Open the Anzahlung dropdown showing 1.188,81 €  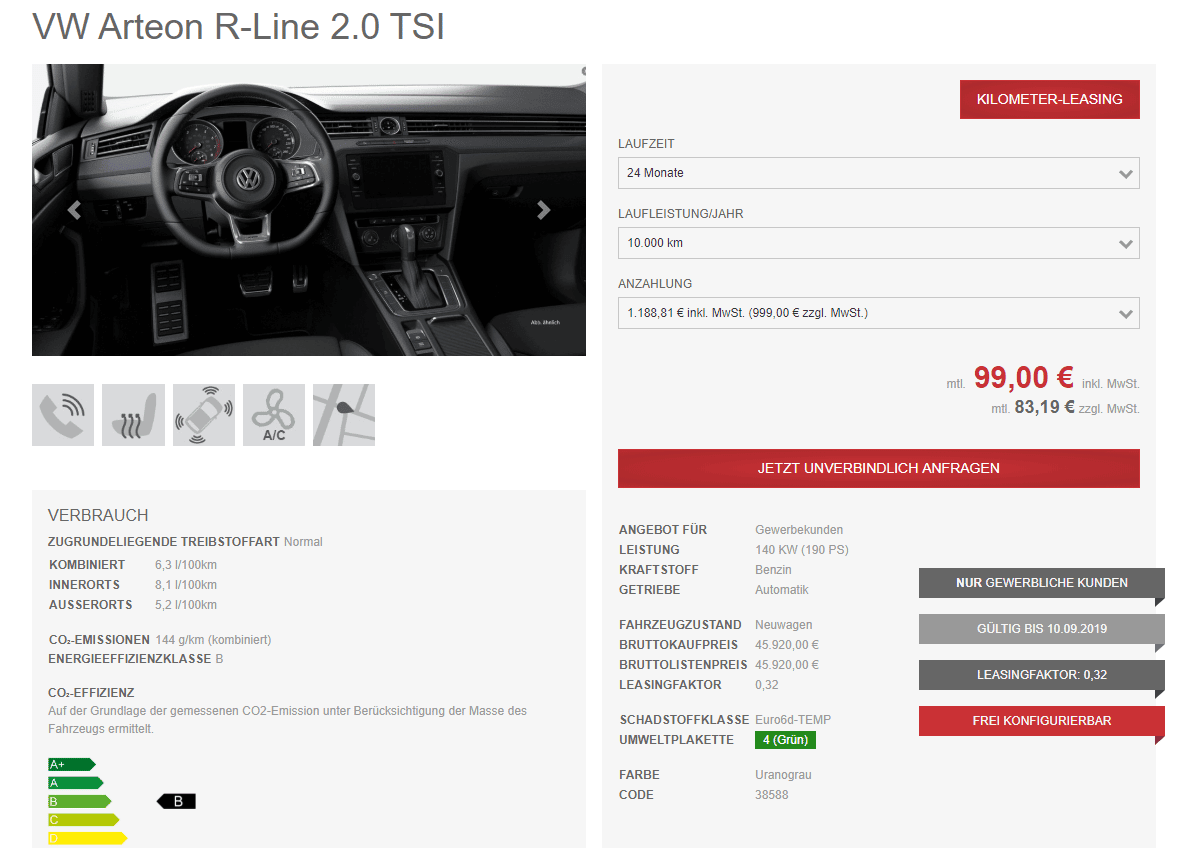(878, 313)
